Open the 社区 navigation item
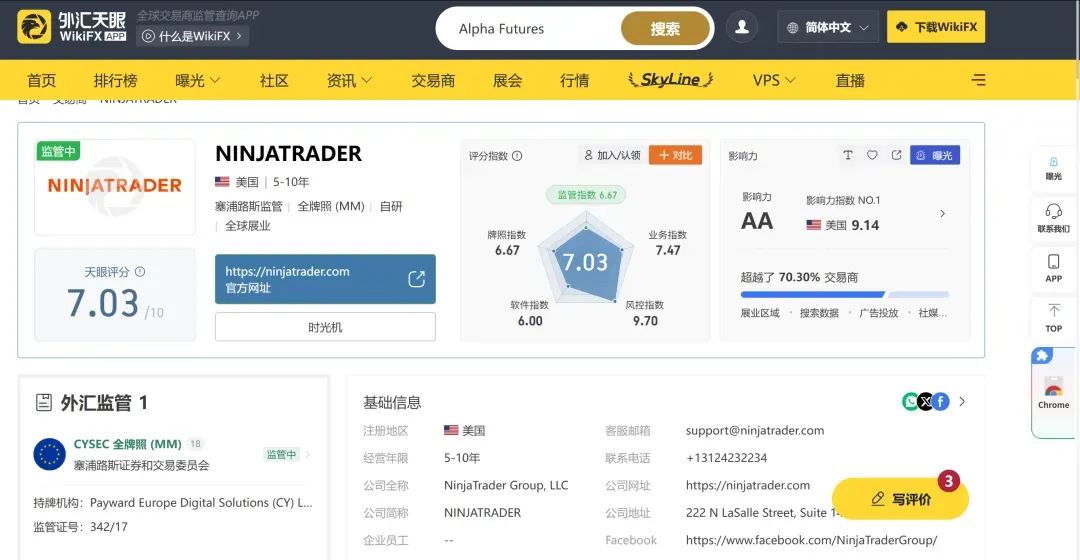Image resolution: width=1080 pixels, height=560 pixels. (274, 81)
